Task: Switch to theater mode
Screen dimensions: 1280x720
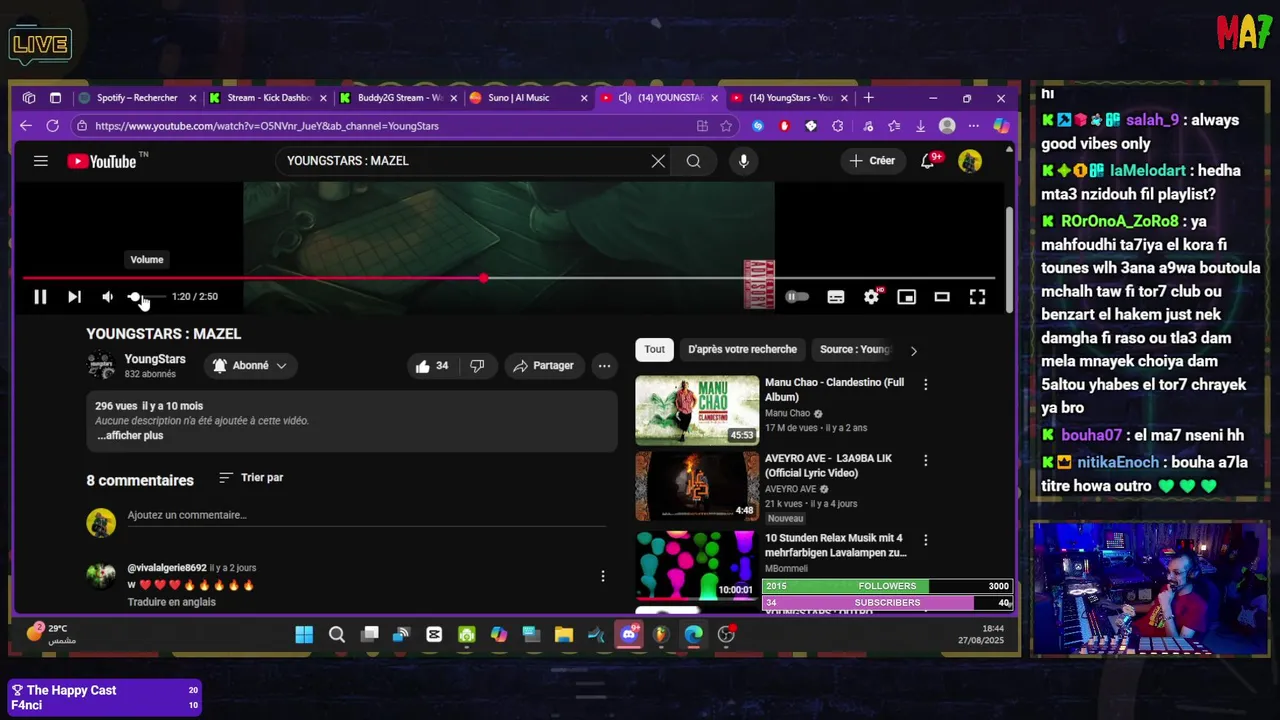Action: [942, 297]
